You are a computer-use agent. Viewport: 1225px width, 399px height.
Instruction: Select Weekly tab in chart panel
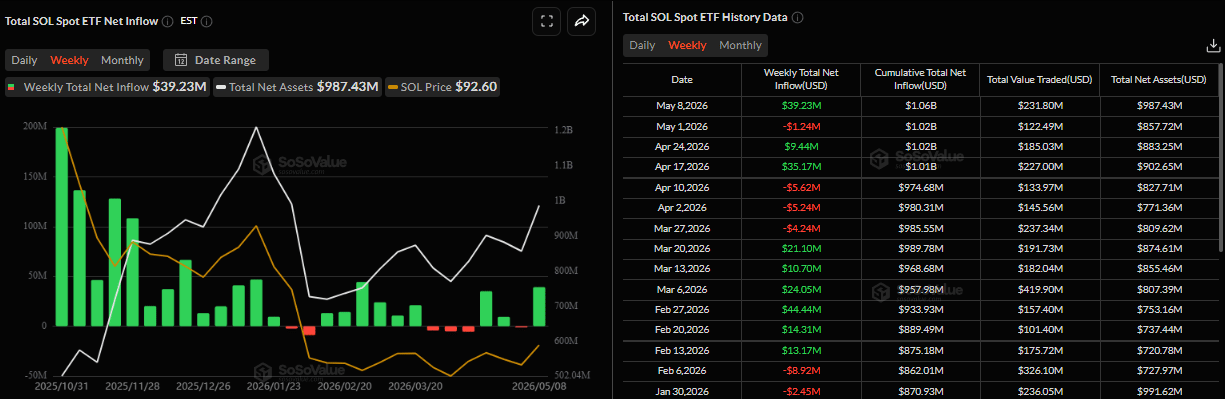click(69, 60)
